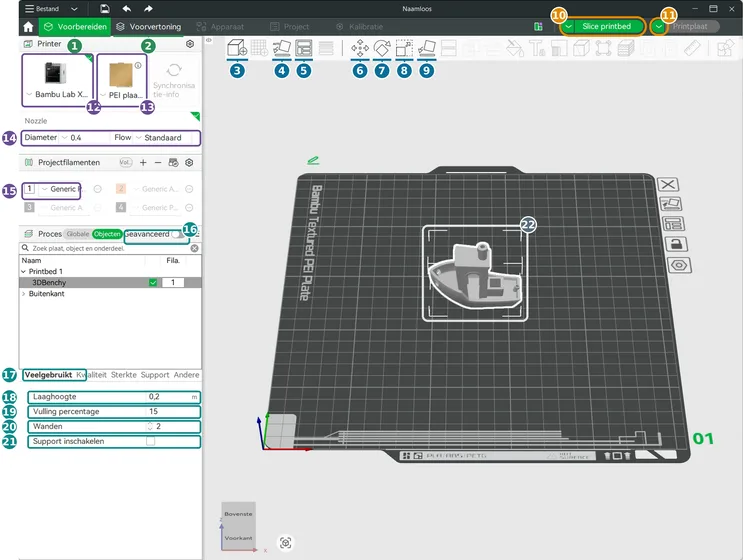
Task: Switch to the Voorvertoning tab
Action: coord(149,27)
